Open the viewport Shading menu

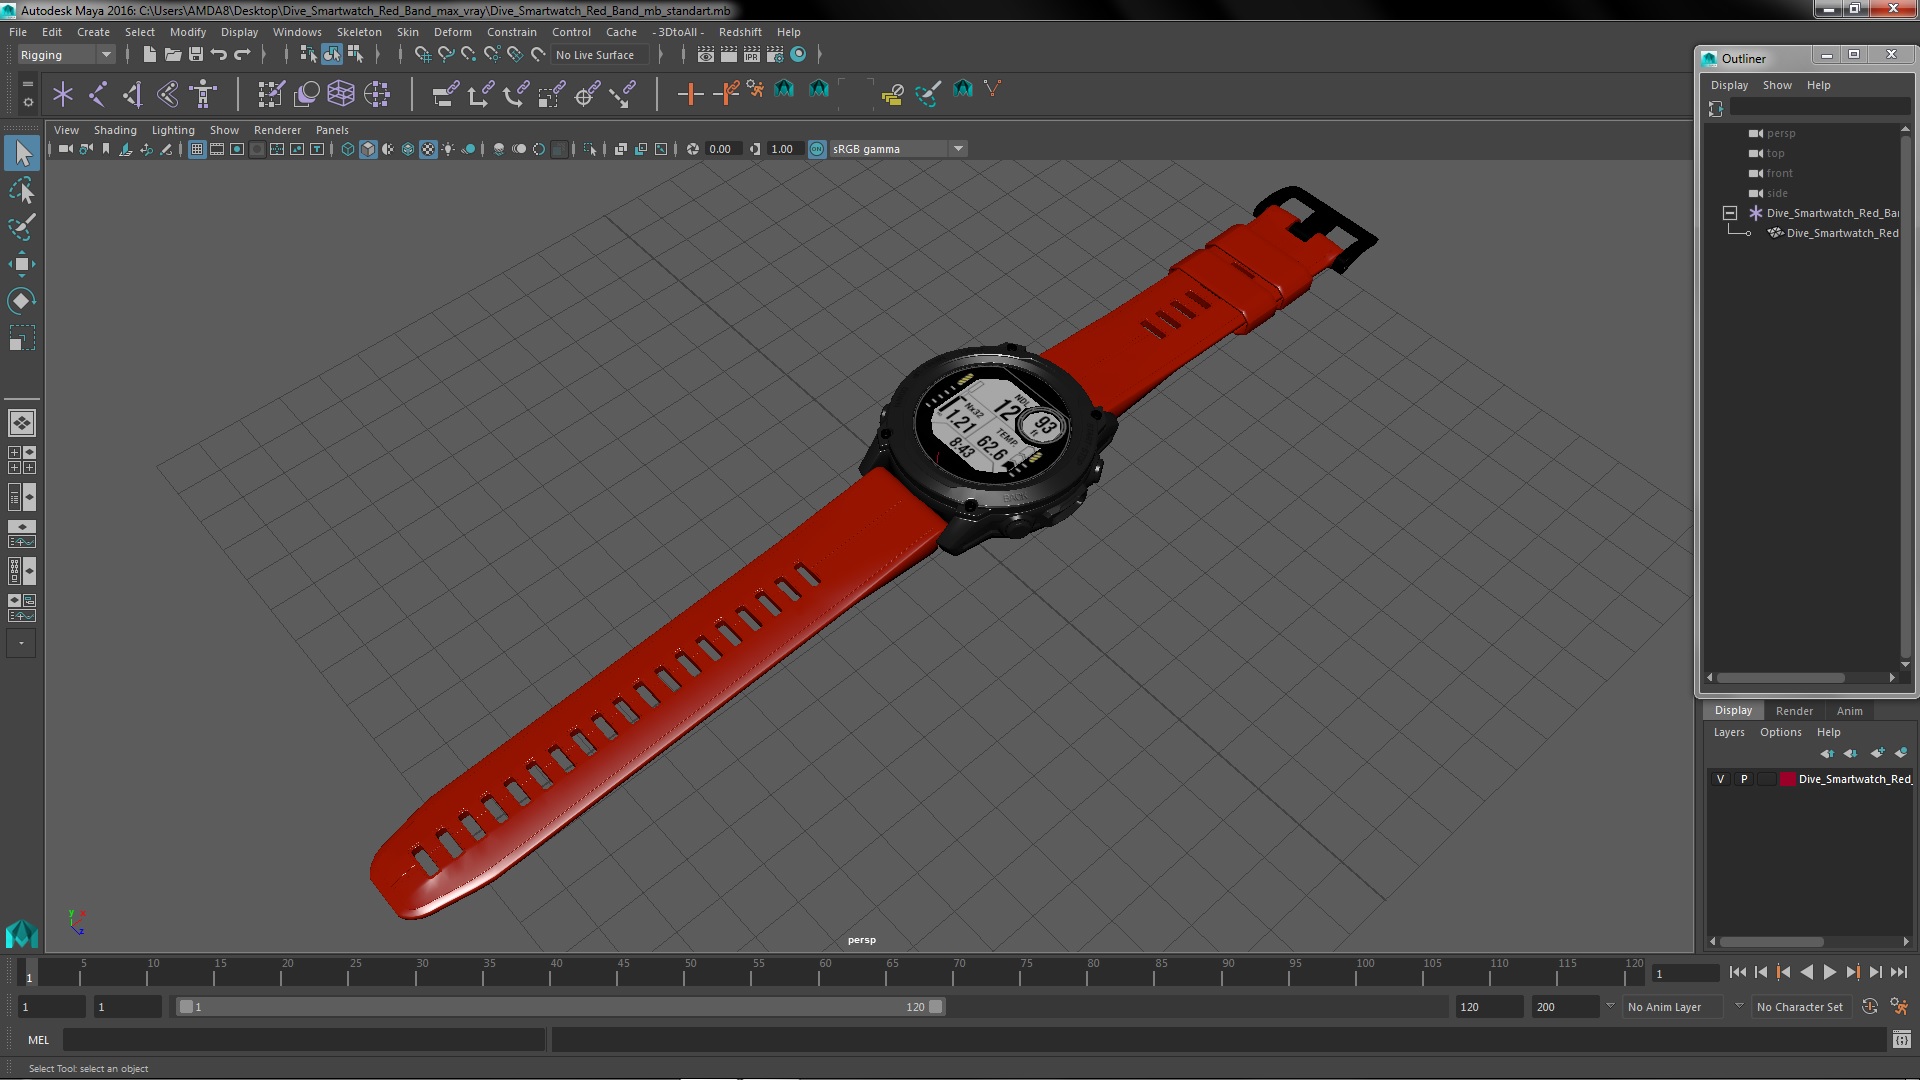115,130
